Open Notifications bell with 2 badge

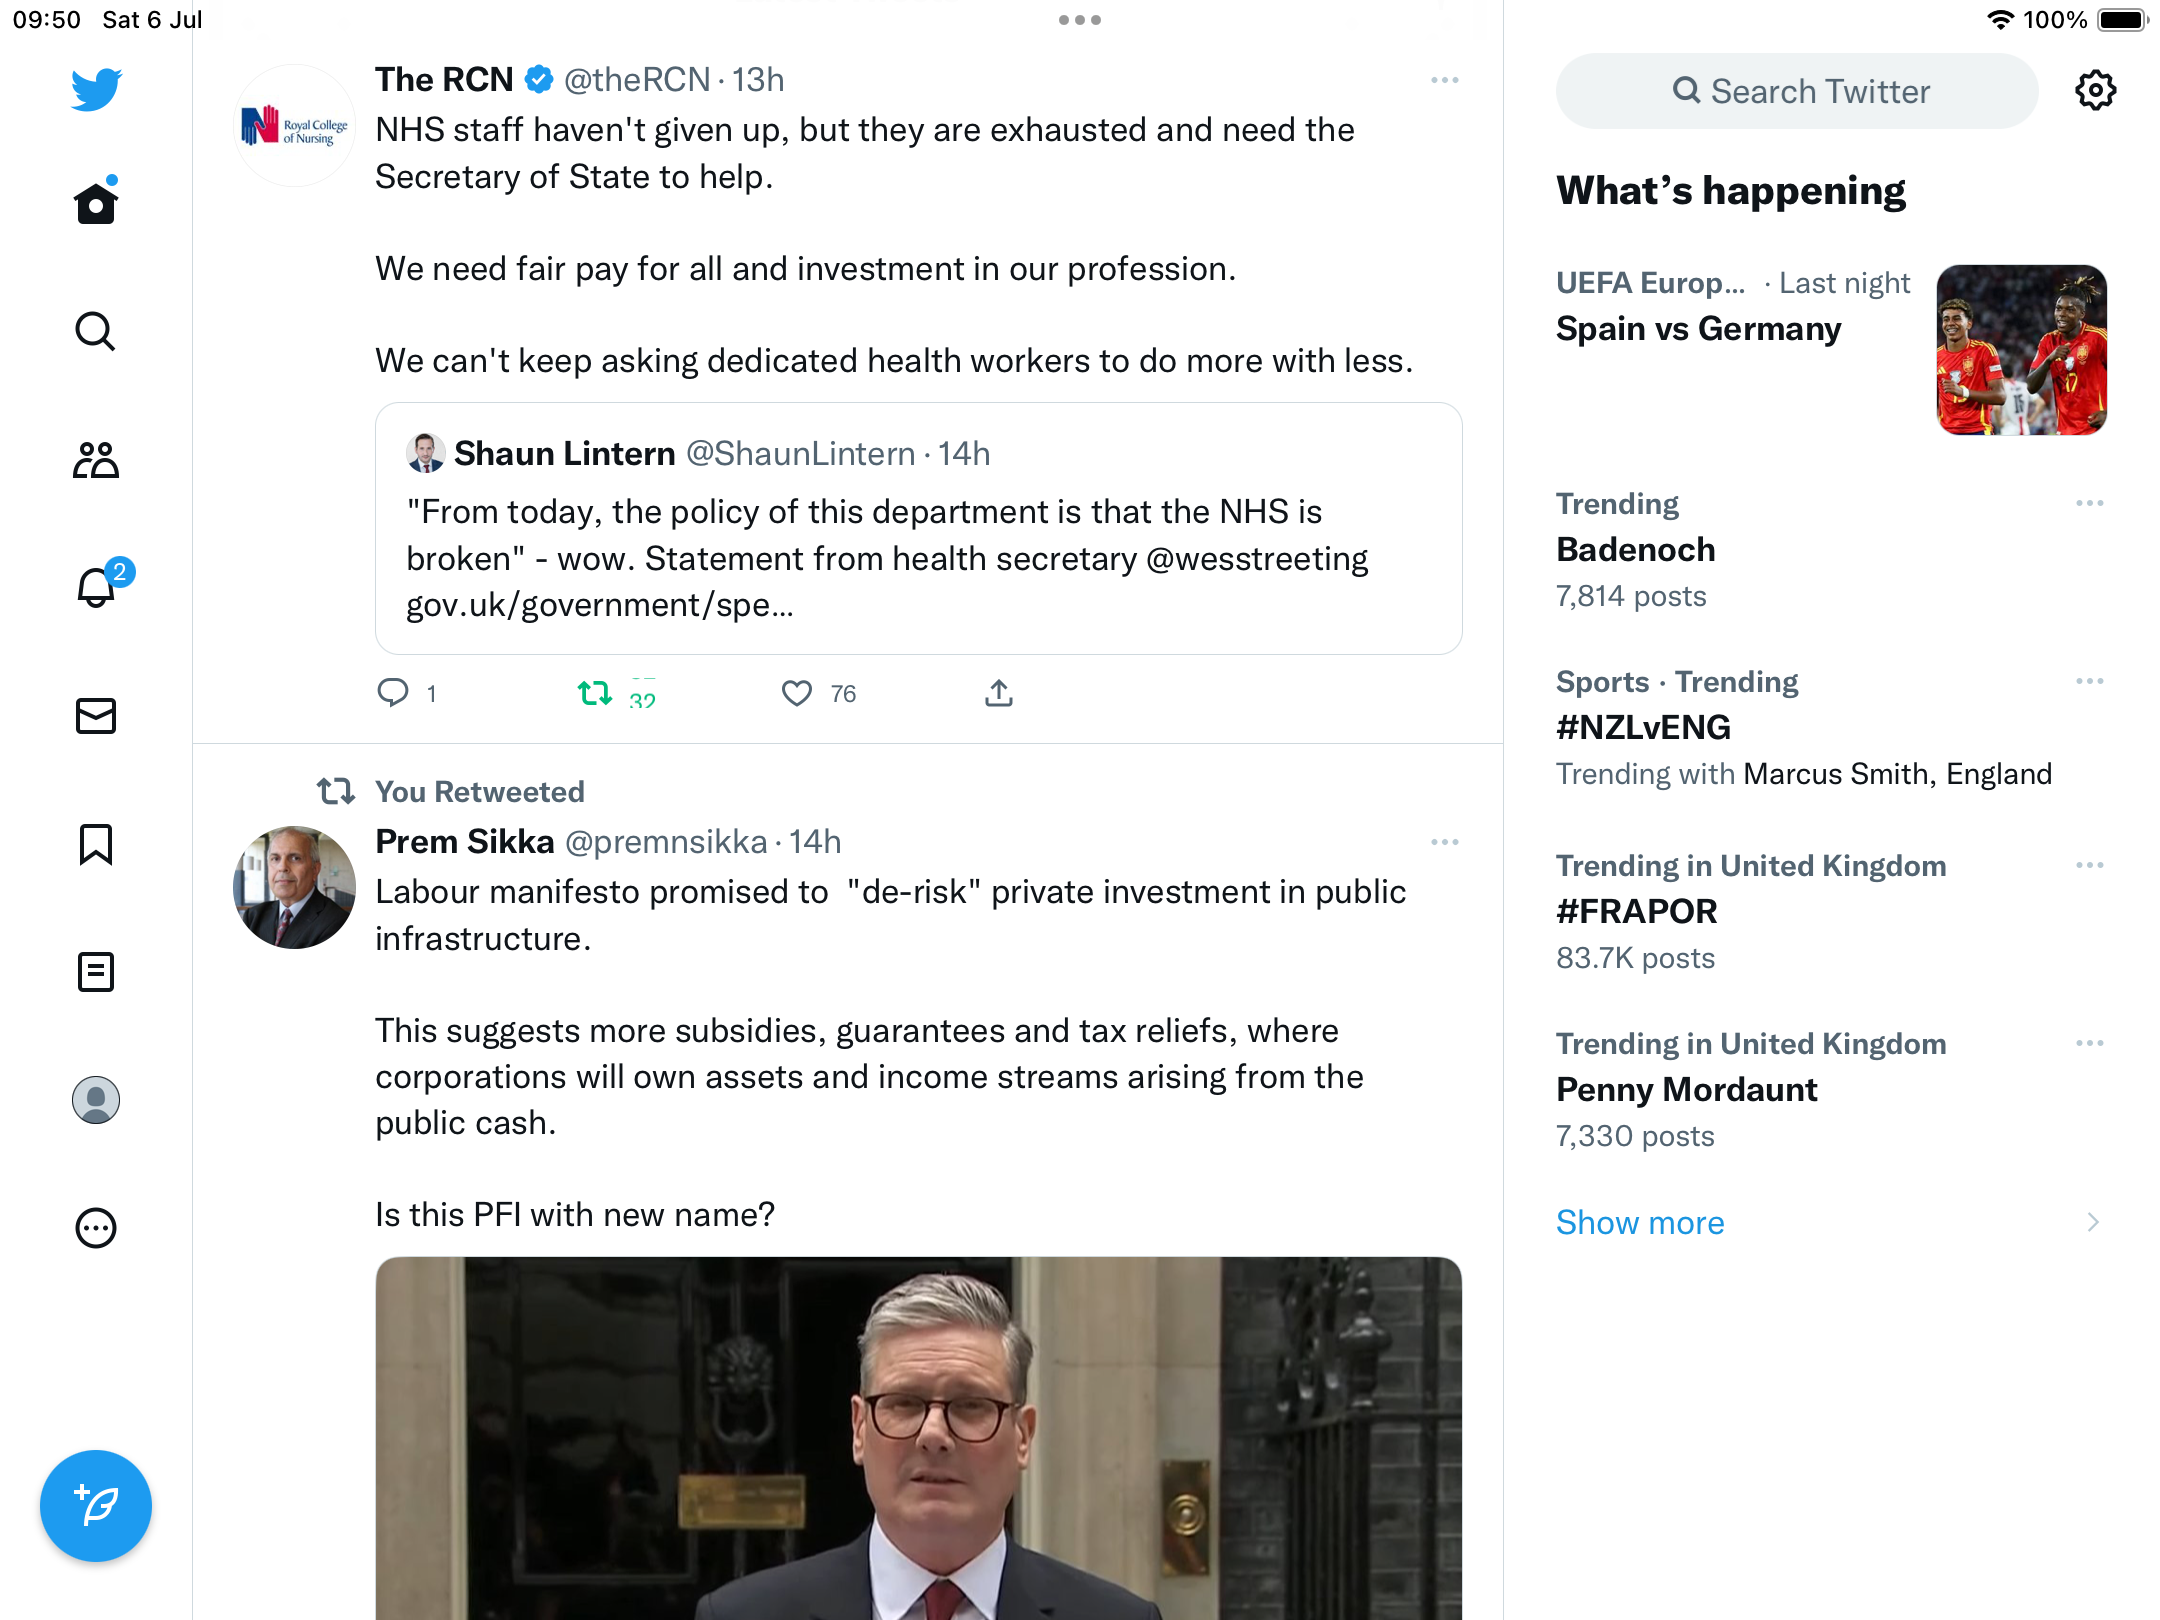point(98,587)
